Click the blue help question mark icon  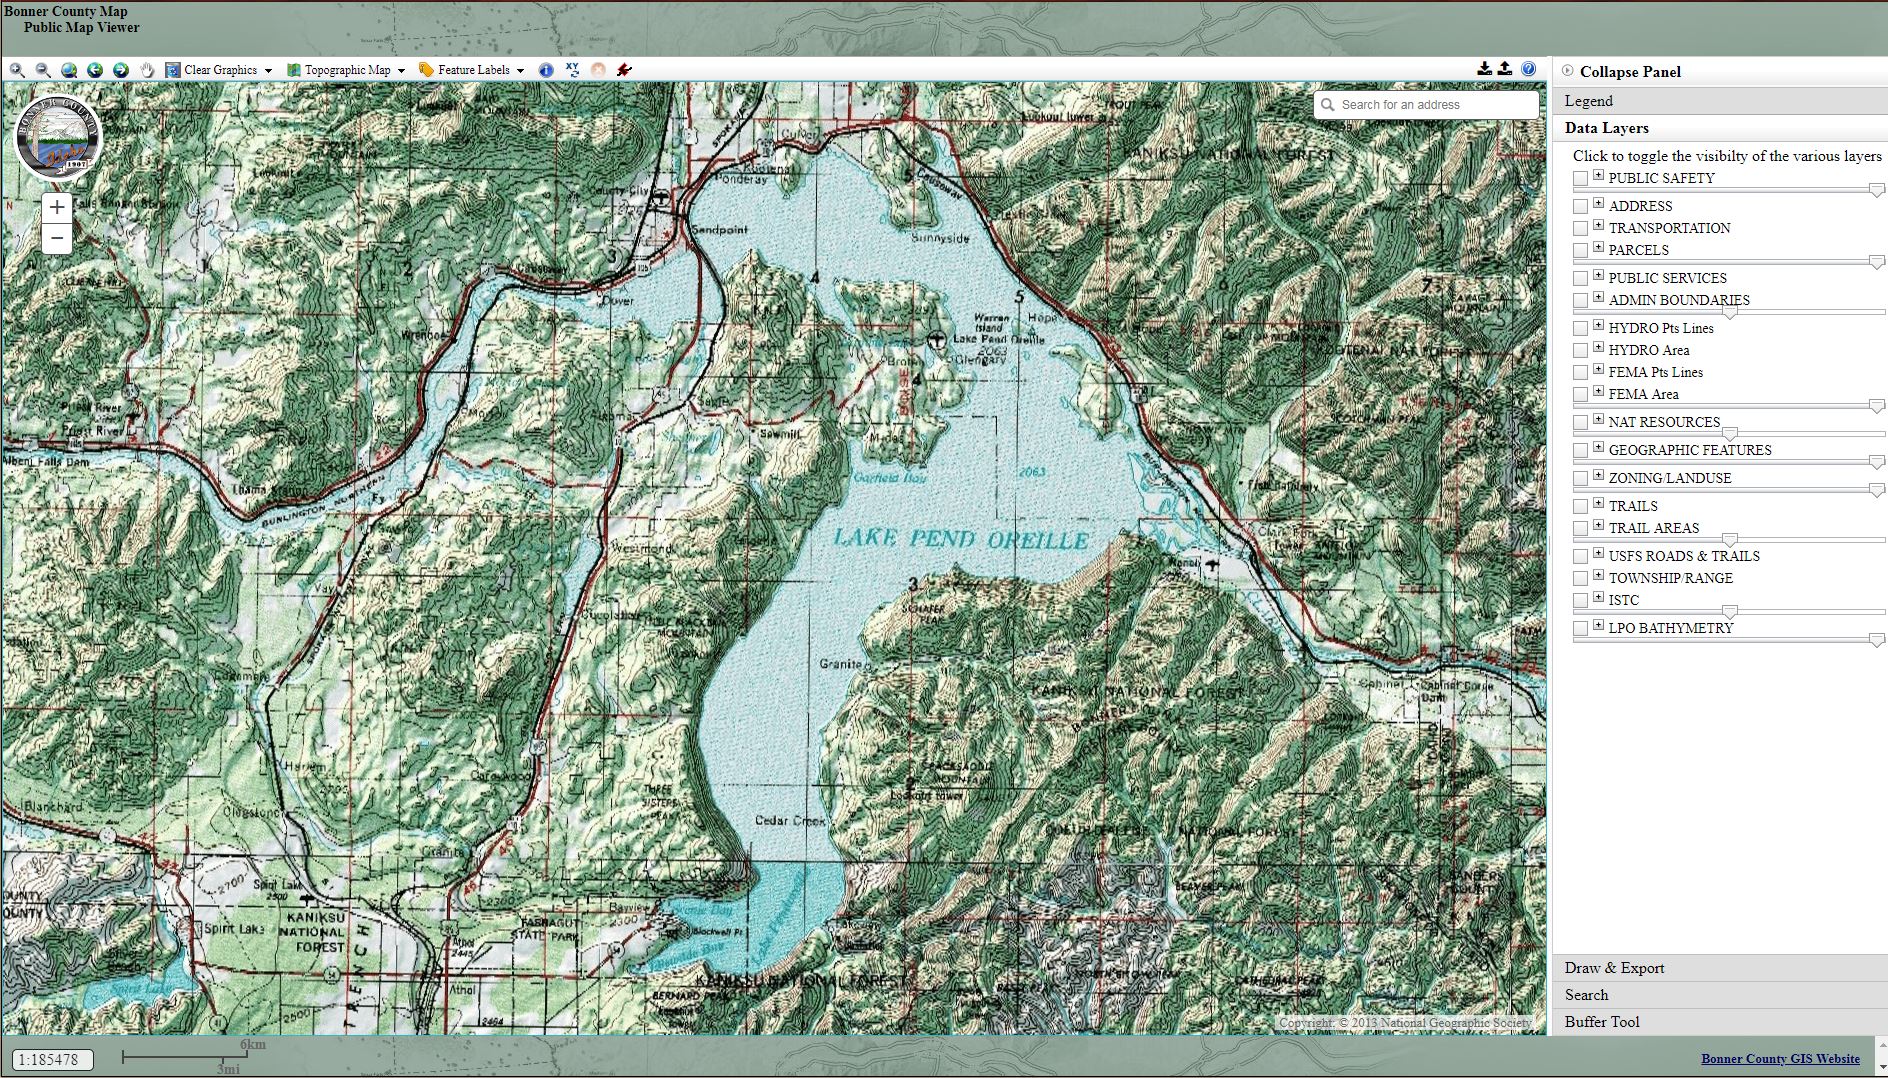(1528, 69)
